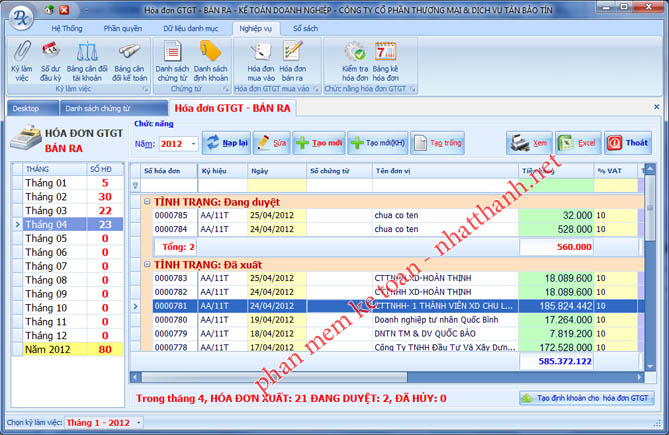
Task: Click the vertical scrollbar down arrow
Action: click(x=650, y=366)
